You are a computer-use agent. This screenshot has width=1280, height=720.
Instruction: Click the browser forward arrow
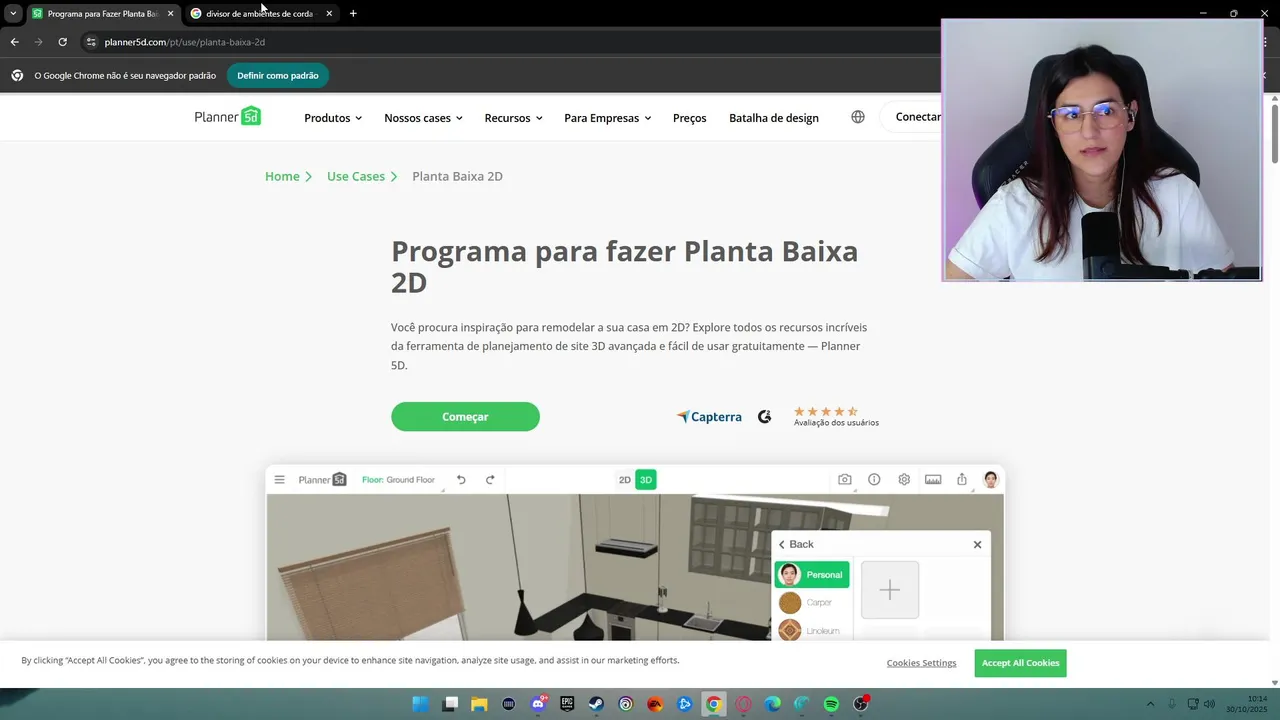point(38,42)
